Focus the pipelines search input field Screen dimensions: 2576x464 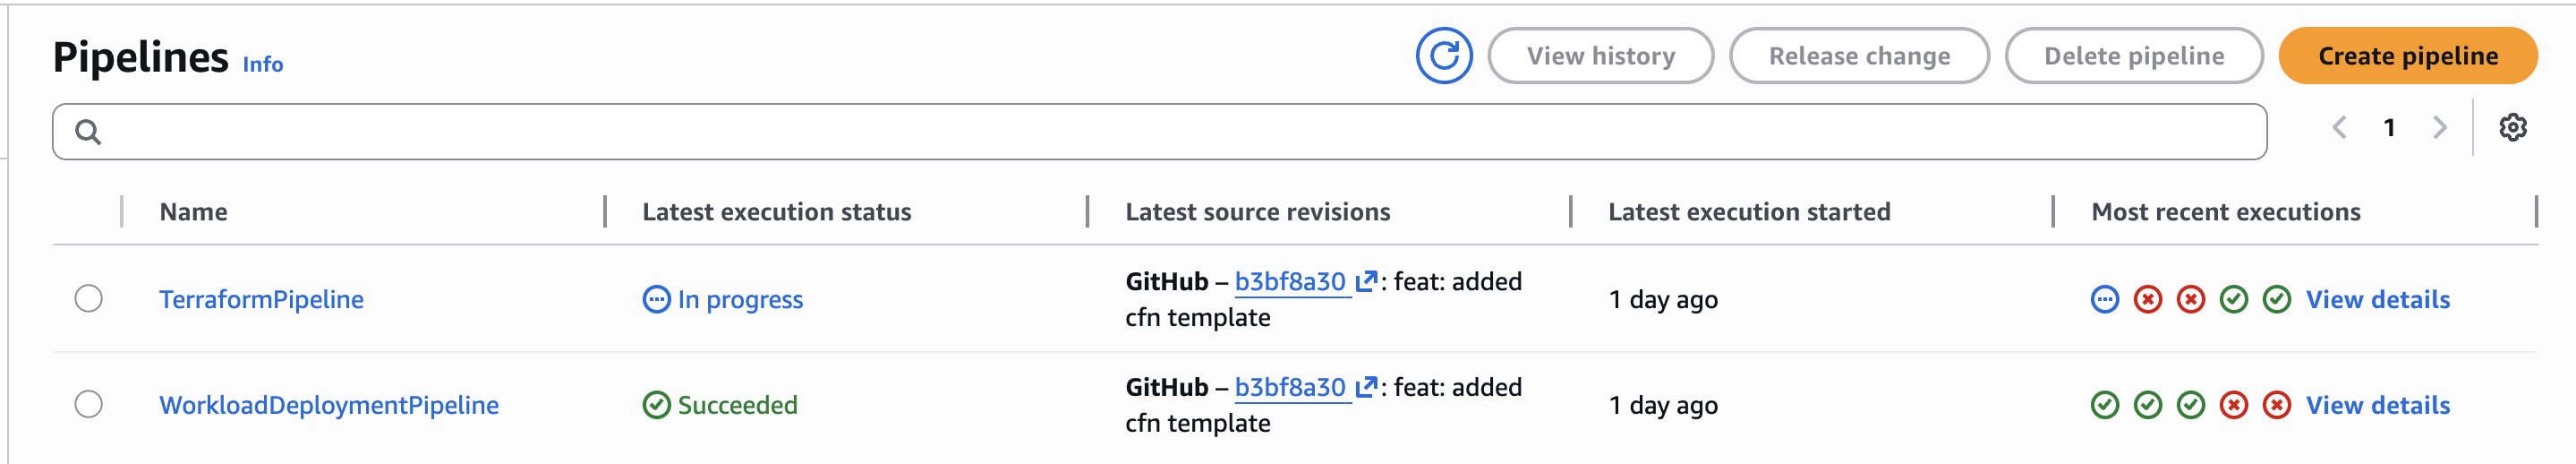1180,132
